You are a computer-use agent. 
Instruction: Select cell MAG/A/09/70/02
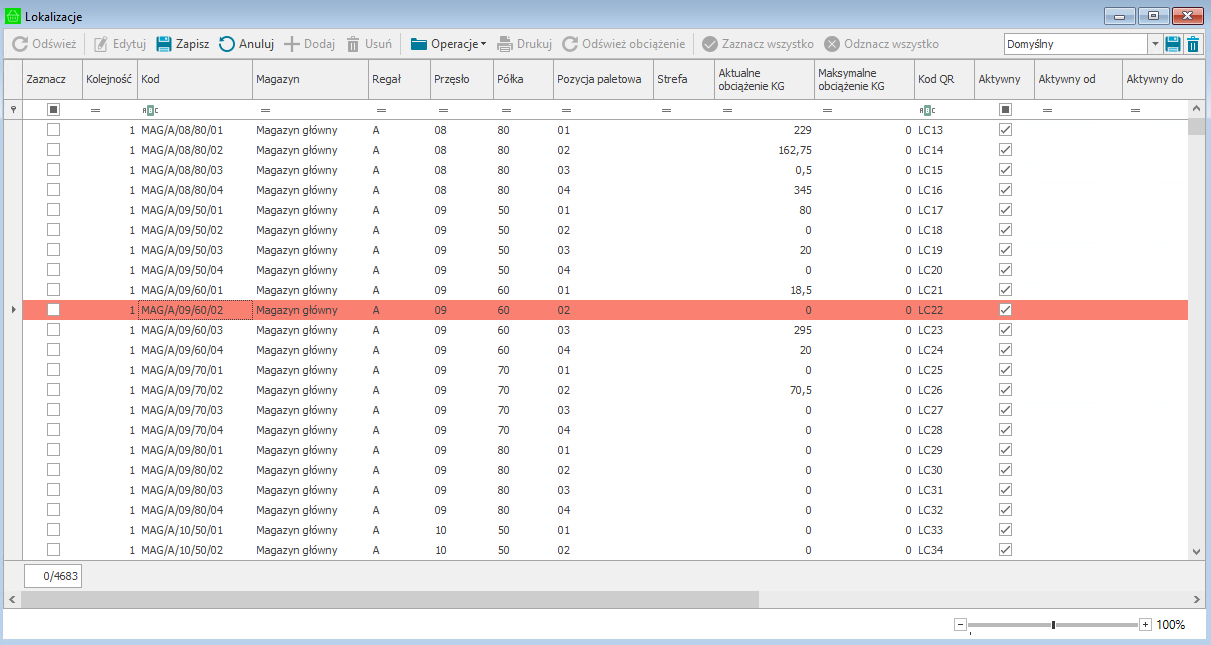click(x=195, y=390)
